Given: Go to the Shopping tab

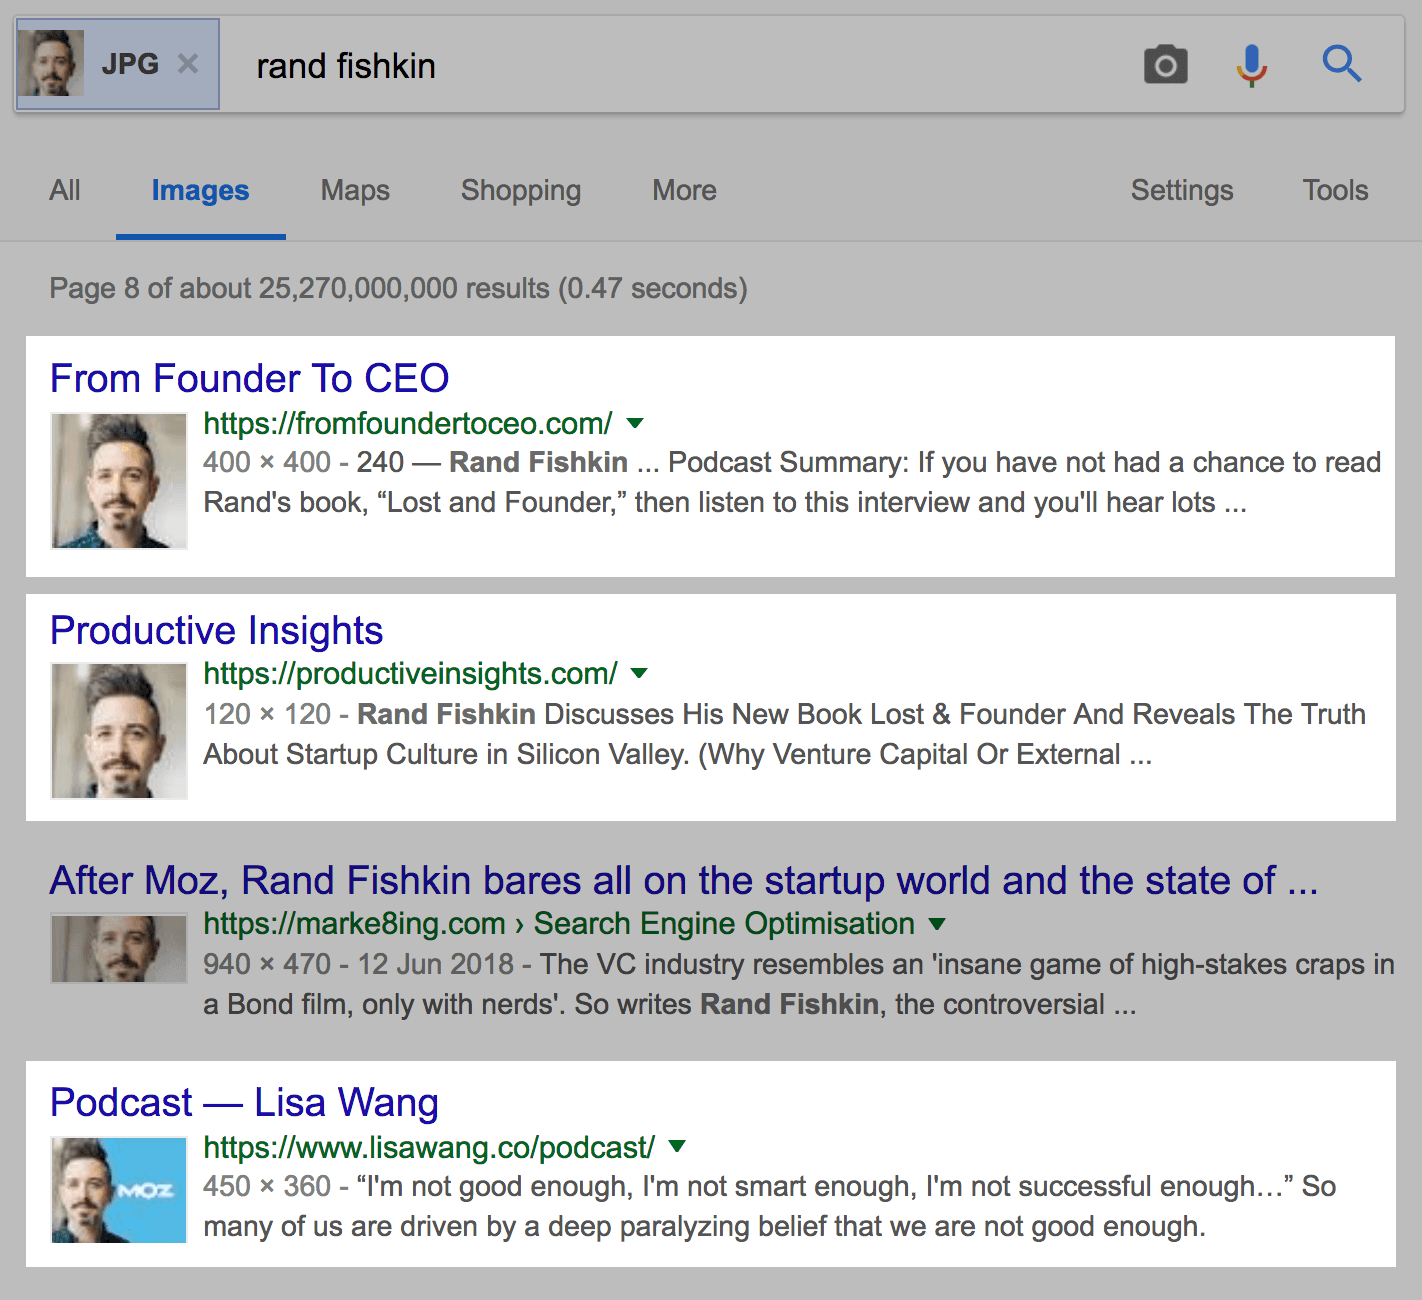Looking at the screenshot, I should 521,190.
